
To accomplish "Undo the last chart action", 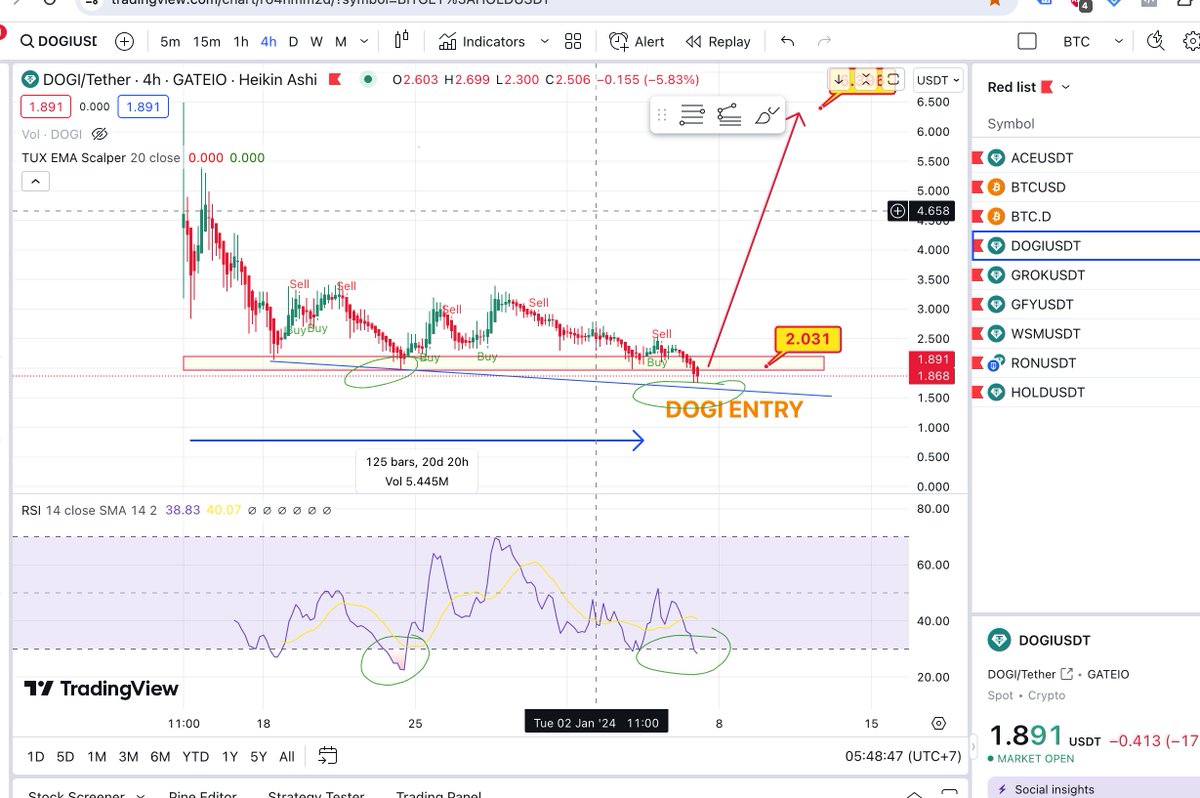I will 788,42.
